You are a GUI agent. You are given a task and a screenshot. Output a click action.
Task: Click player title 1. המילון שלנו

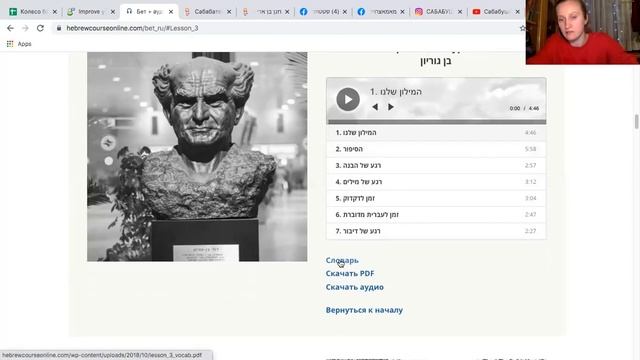click(396, 92)
